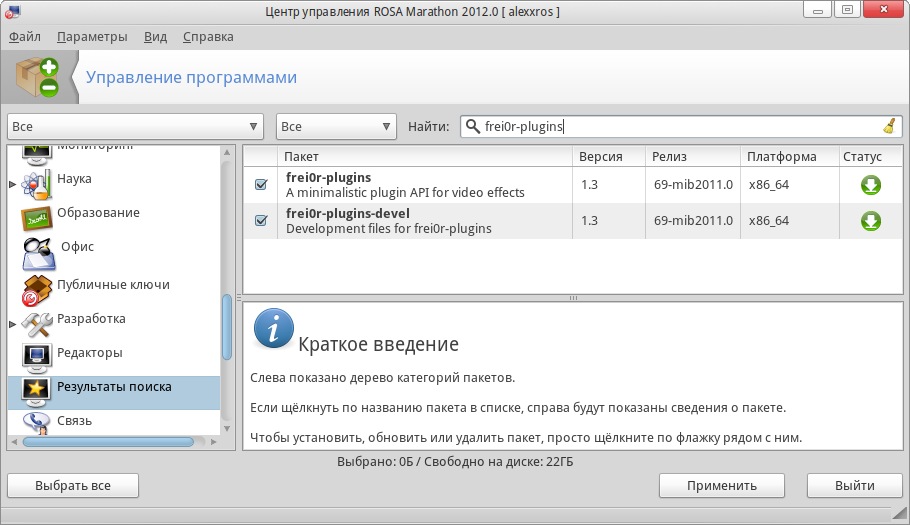The image size is (910, 525).
Task: Open the Справка menu
Action: pyautogui.click(x=208, y=37)
